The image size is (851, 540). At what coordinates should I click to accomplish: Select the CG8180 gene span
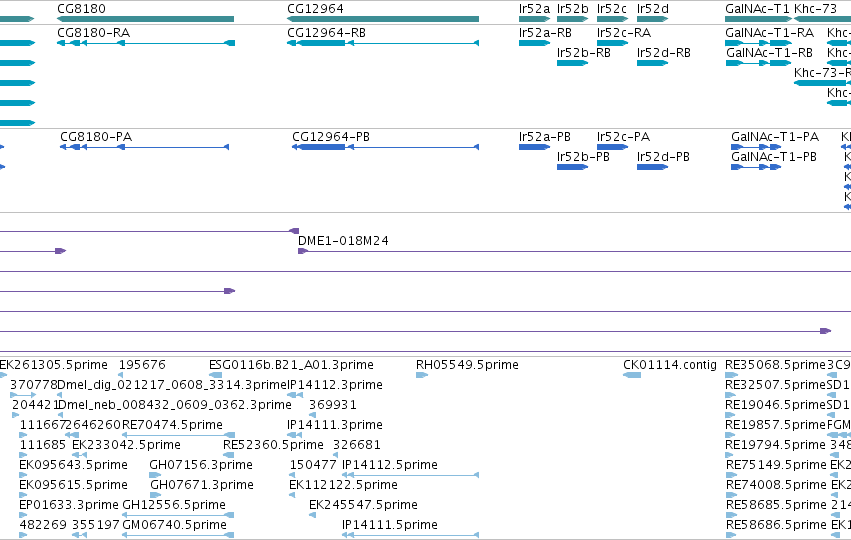pyautogui.click(x=145, y=19)
